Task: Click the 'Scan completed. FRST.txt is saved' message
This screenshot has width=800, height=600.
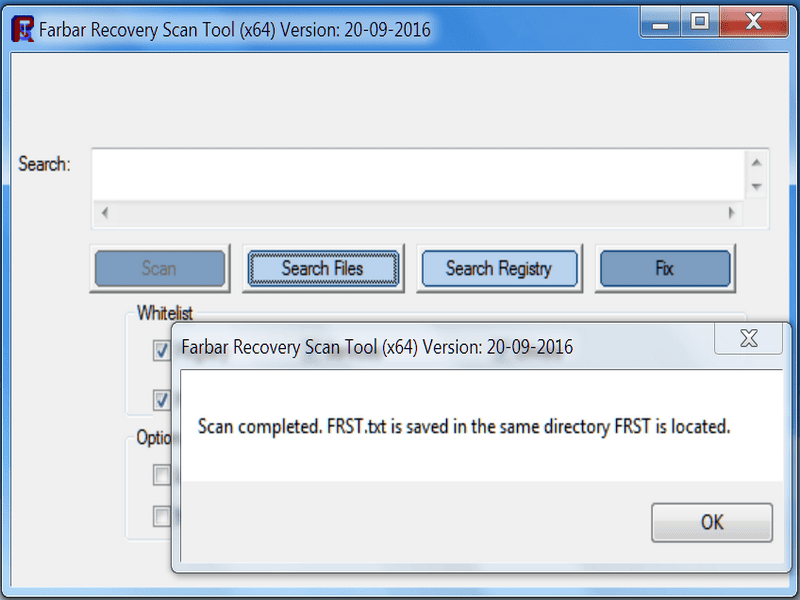Action: [x=464, y=427]
